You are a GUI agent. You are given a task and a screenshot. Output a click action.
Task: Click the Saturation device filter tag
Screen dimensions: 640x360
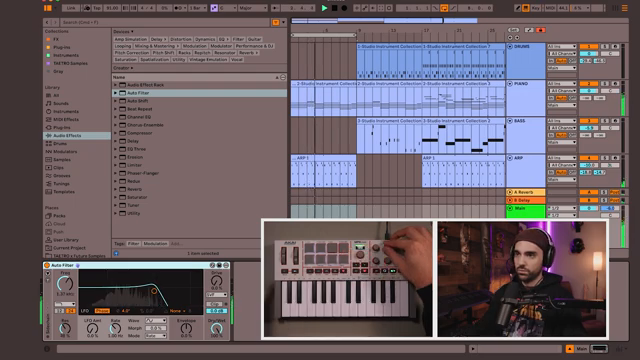(x=125, y=60)
